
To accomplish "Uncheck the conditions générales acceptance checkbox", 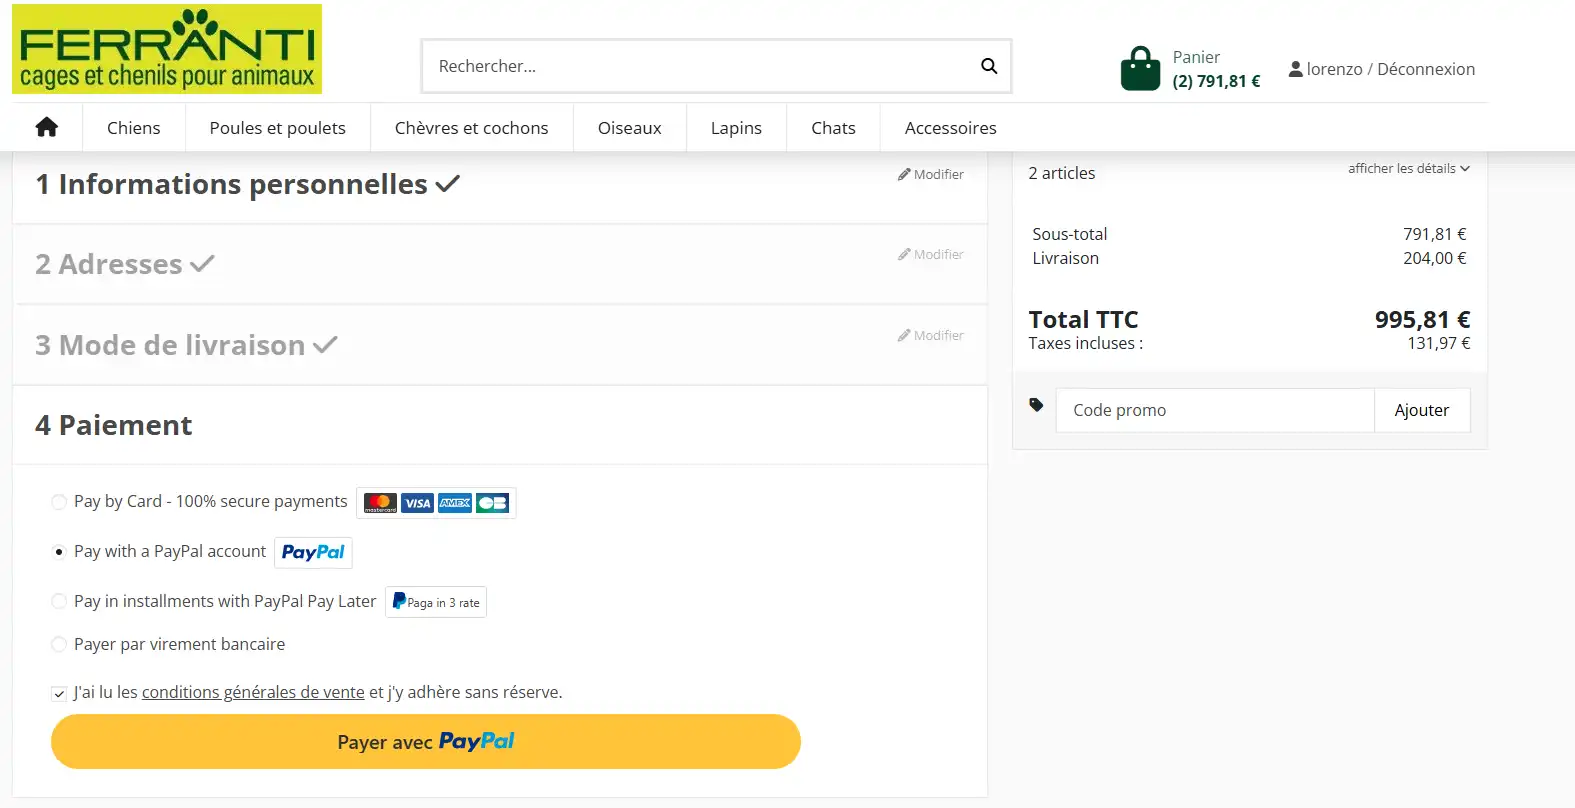I will pos(59,693).
